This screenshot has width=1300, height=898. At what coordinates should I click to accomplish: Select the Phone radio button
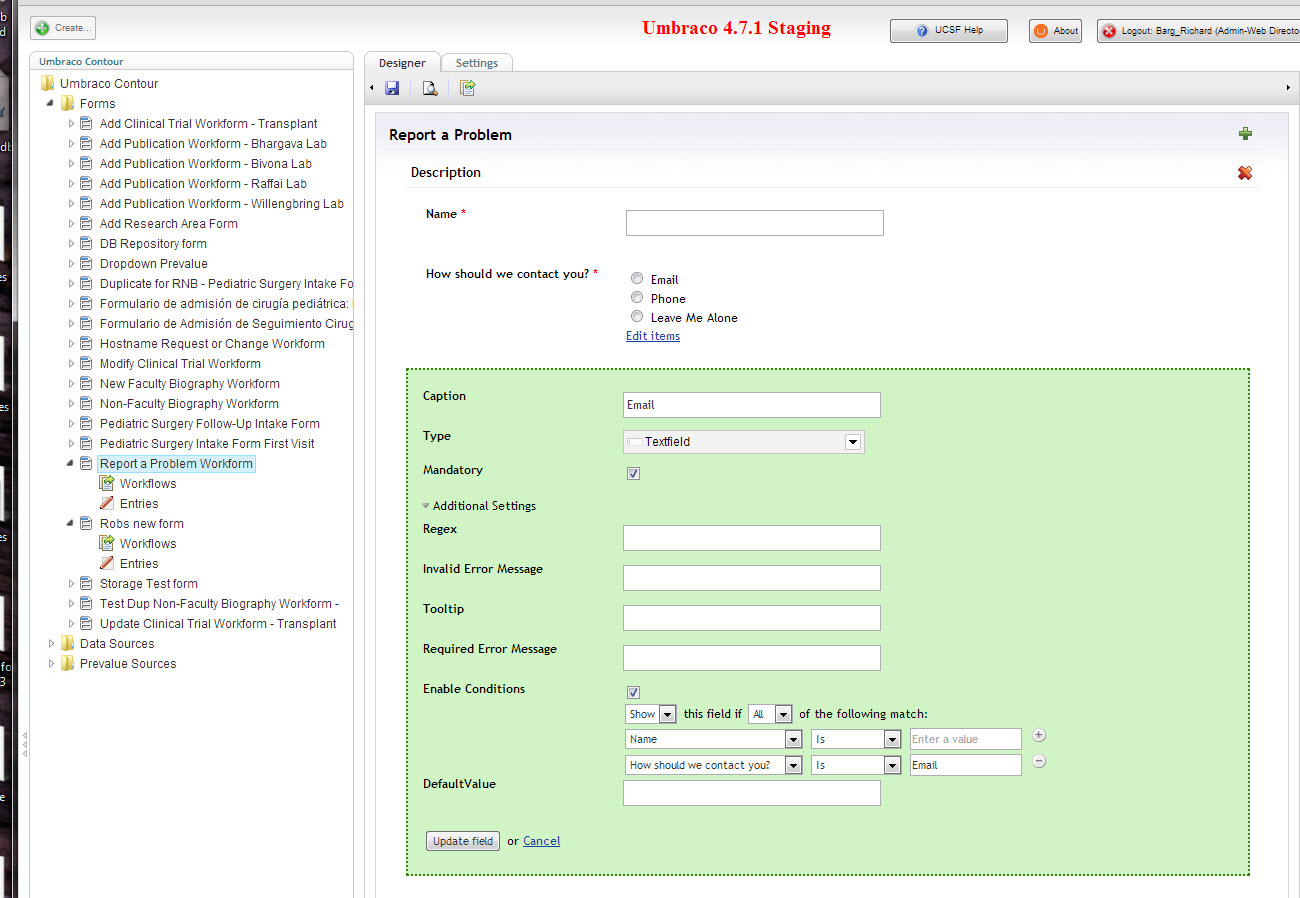pos(637,298)
